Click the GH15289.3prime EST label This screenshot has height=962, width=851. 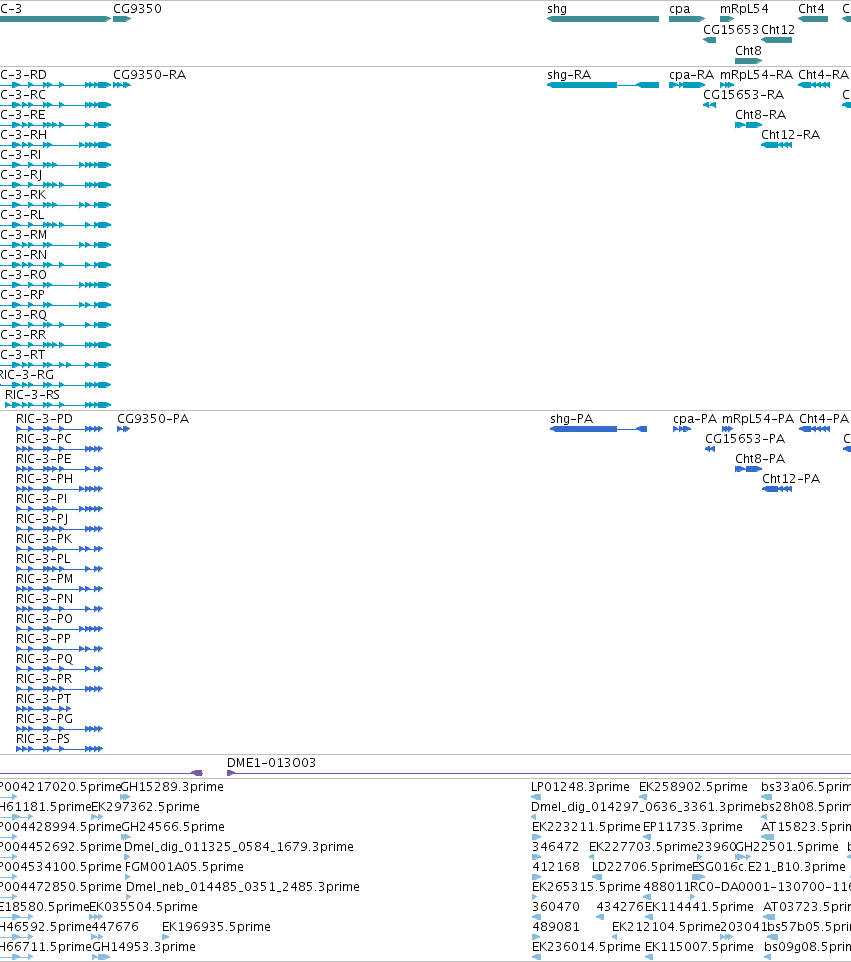coord(172,787)
